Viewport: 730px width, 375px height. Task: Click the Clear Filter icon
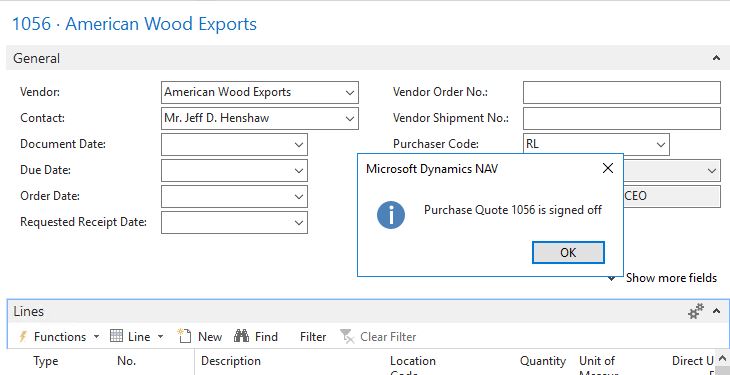pos(347,336)
